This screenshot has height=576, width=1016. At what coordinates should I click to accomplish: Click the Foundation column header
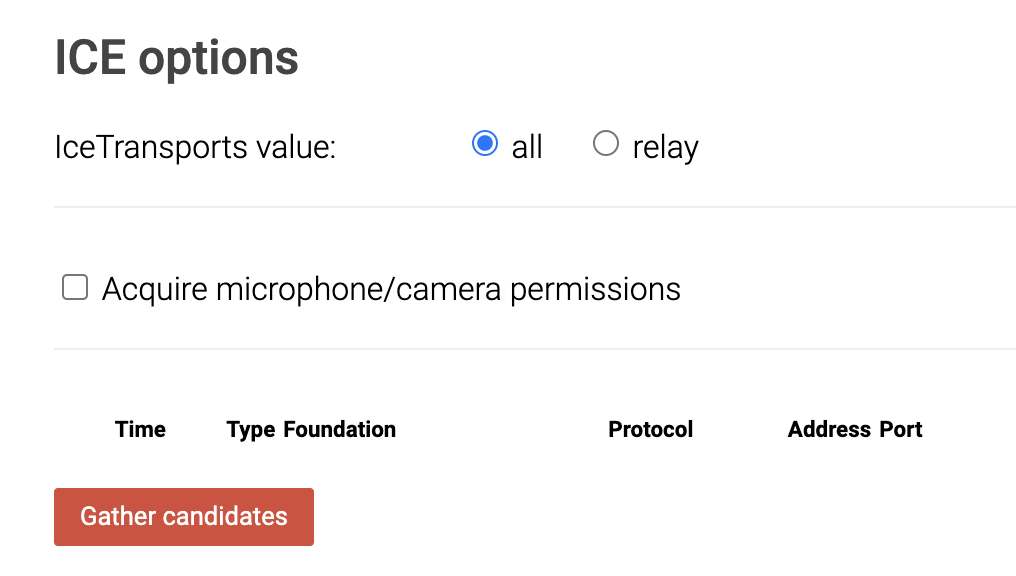340,430
